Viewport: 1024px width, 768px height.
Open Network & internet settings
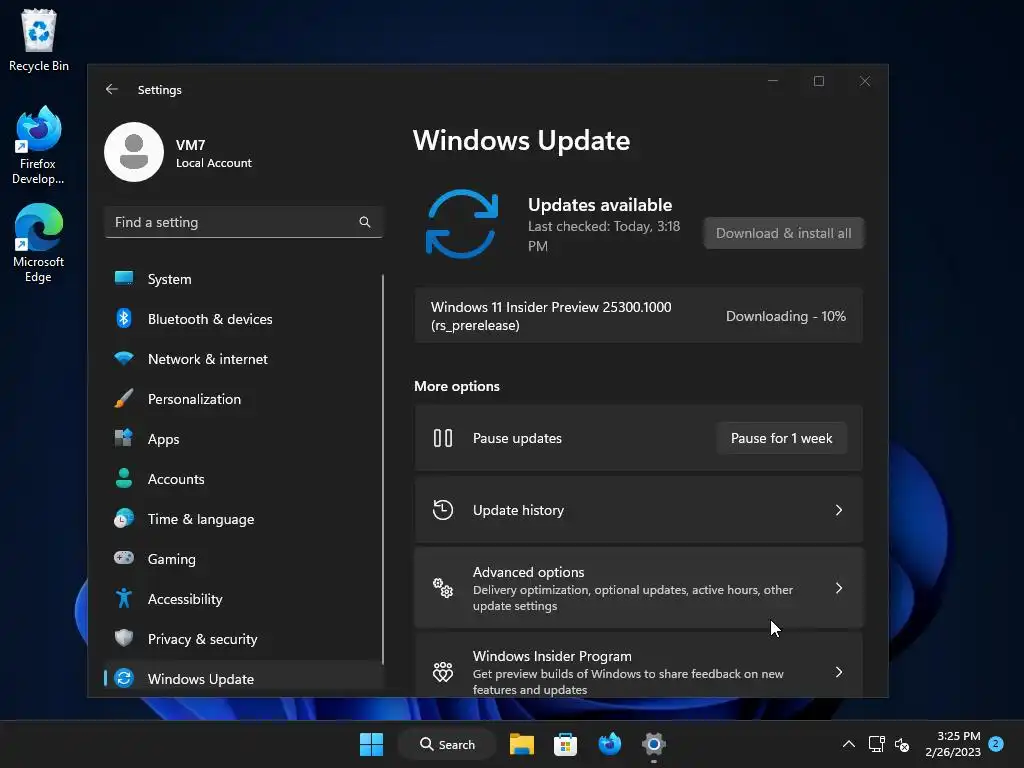coord(243,359)
